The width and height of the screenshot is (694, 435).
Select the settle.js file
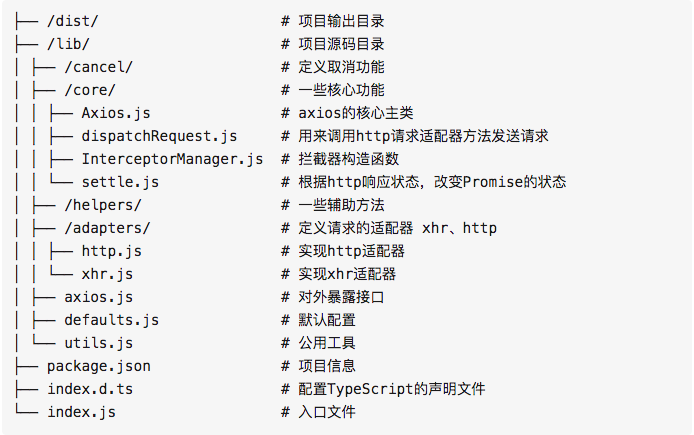point(120,182)
